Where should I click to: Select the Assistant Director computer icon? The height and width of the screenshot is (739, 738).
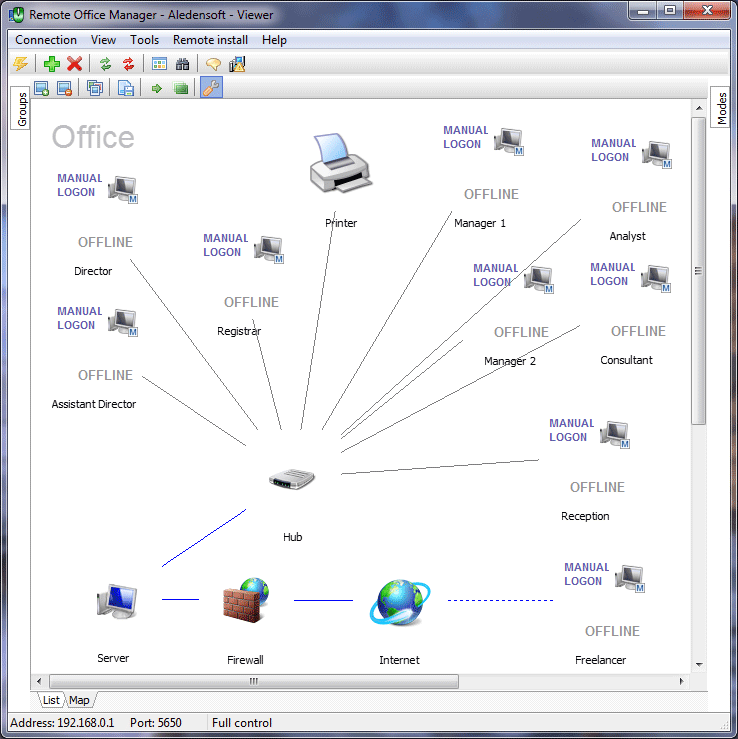(123, 322)
